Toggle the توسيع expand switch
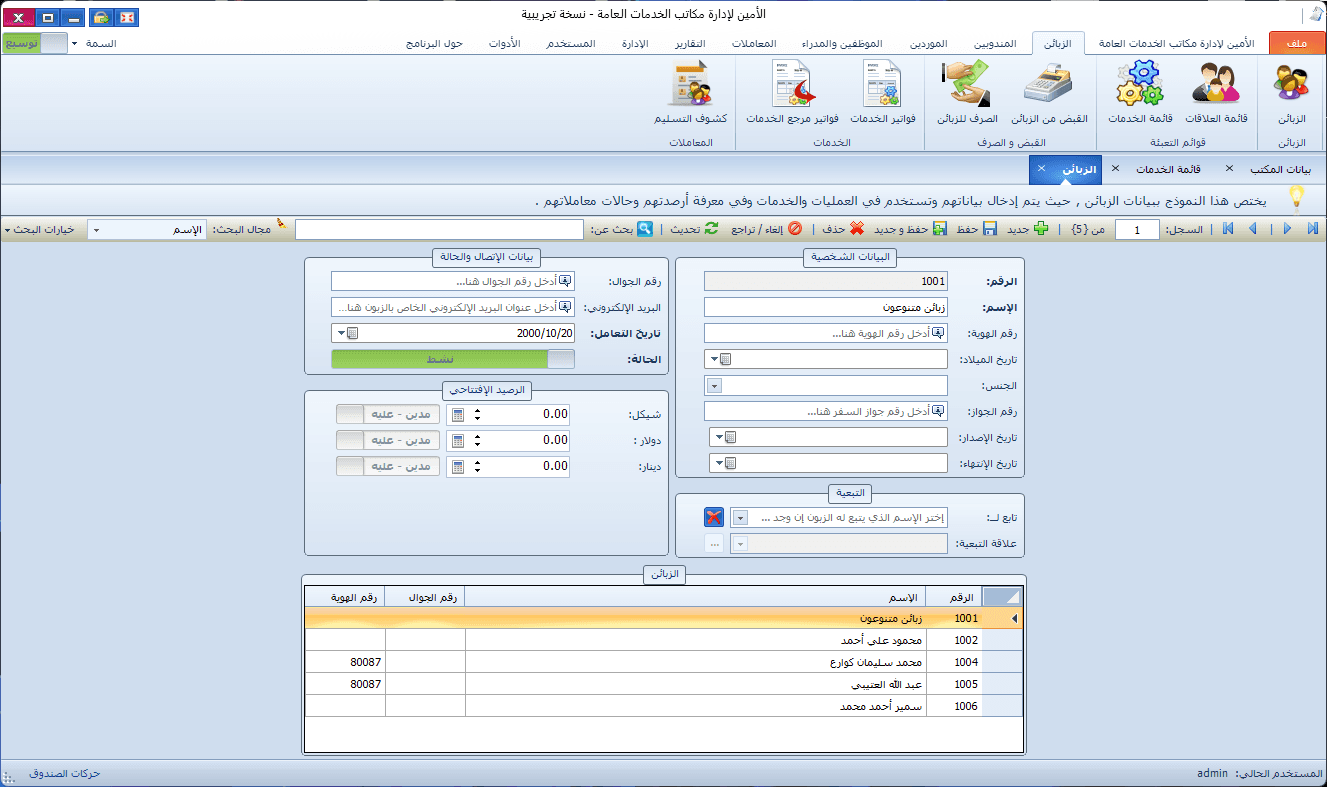The height and width of the screenshot is (787, 1327). (x=36, y=43)
